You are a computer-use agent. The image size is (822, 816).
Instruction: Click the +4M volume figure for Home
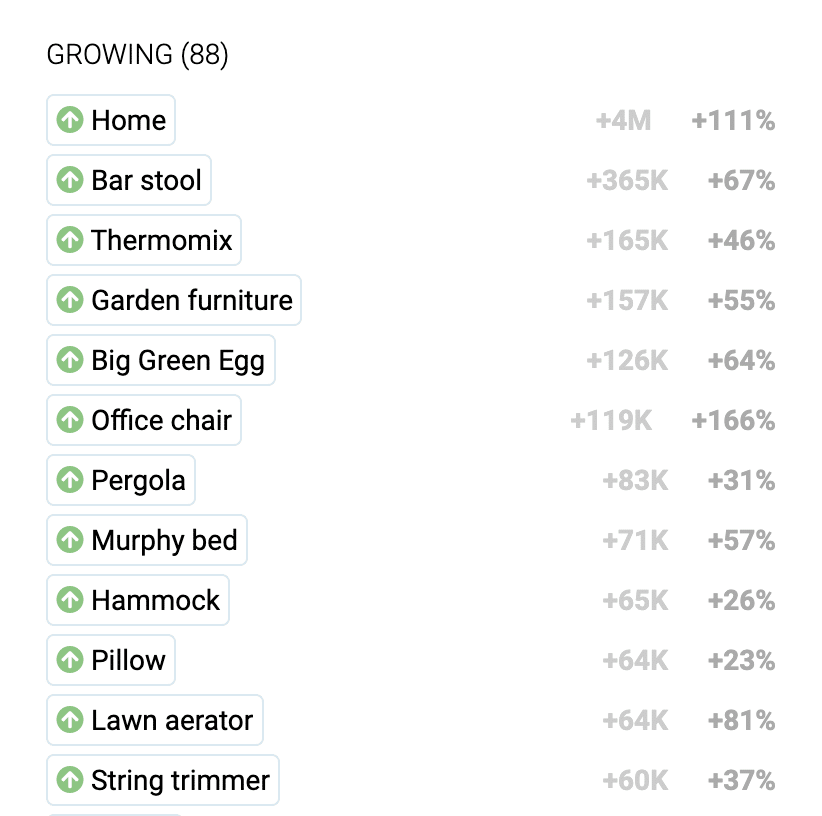pyautogui.click(x=623, y=121)
